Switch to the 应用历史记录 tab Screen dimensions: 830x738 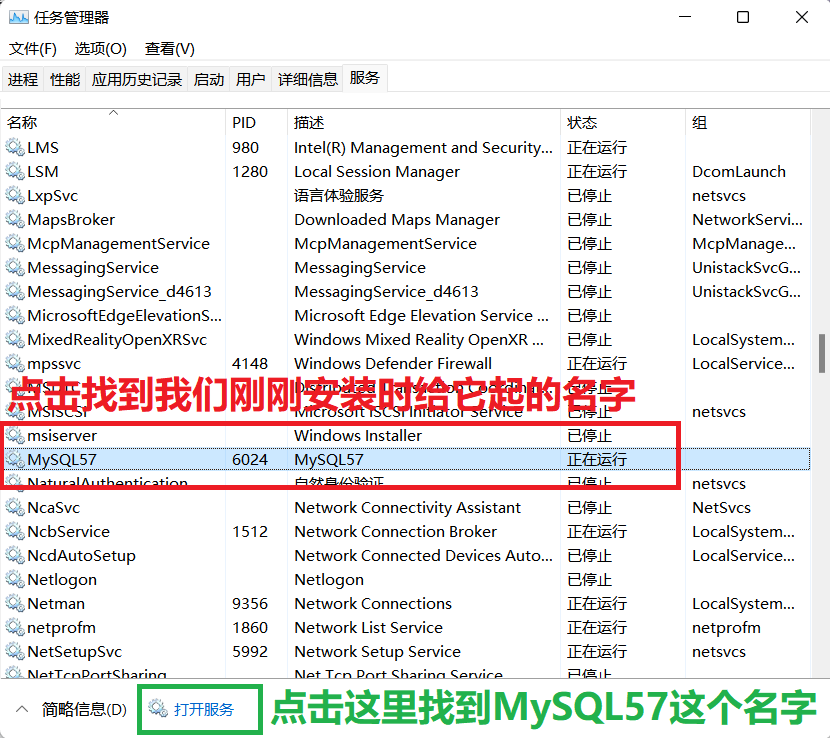coord(137,79)
